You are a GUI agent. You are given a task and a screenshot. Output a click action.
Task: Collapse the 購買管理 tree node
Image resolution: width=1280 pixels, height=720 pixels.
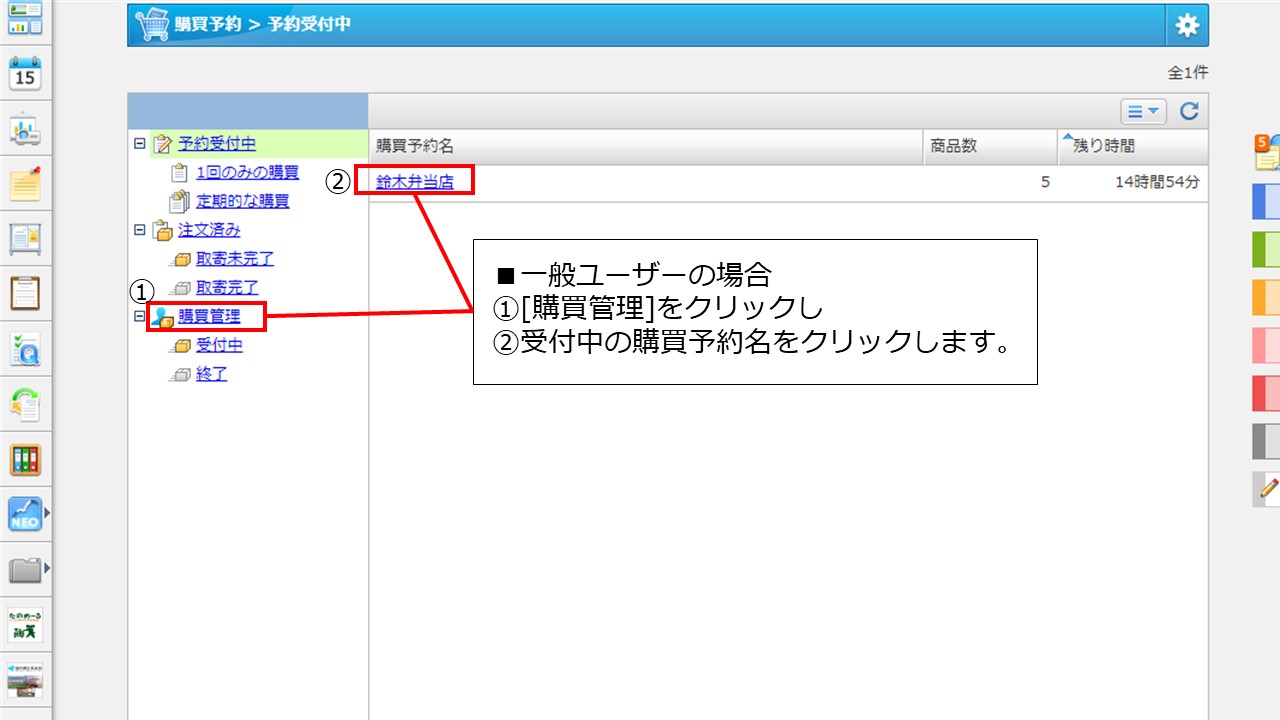[140, 317]
